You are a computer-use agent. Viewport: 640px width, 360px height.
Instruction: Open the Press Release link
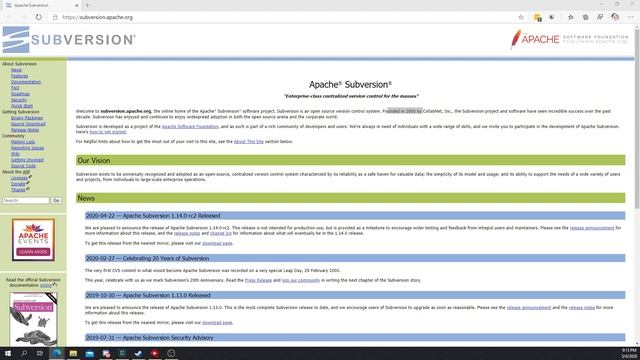tap(258, 280)
